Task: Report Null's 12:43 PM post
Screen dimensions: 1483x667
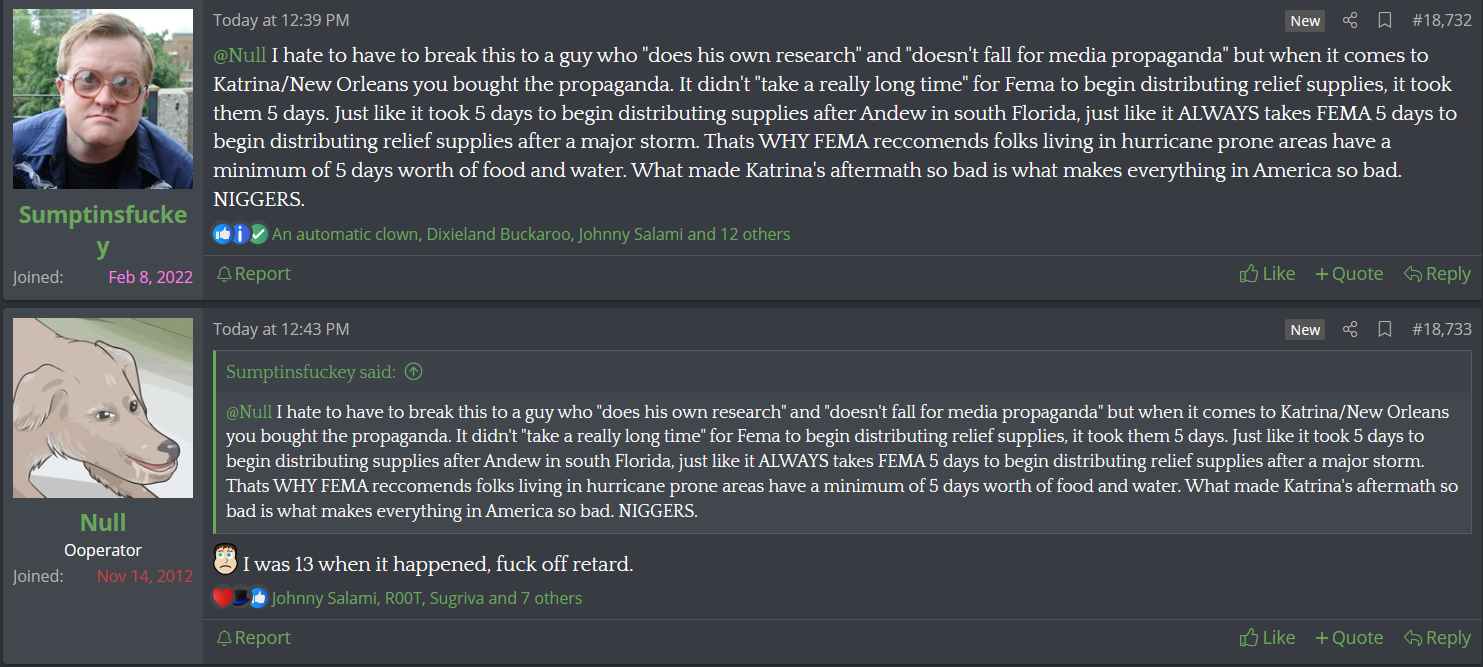Action: coord(253,638)
